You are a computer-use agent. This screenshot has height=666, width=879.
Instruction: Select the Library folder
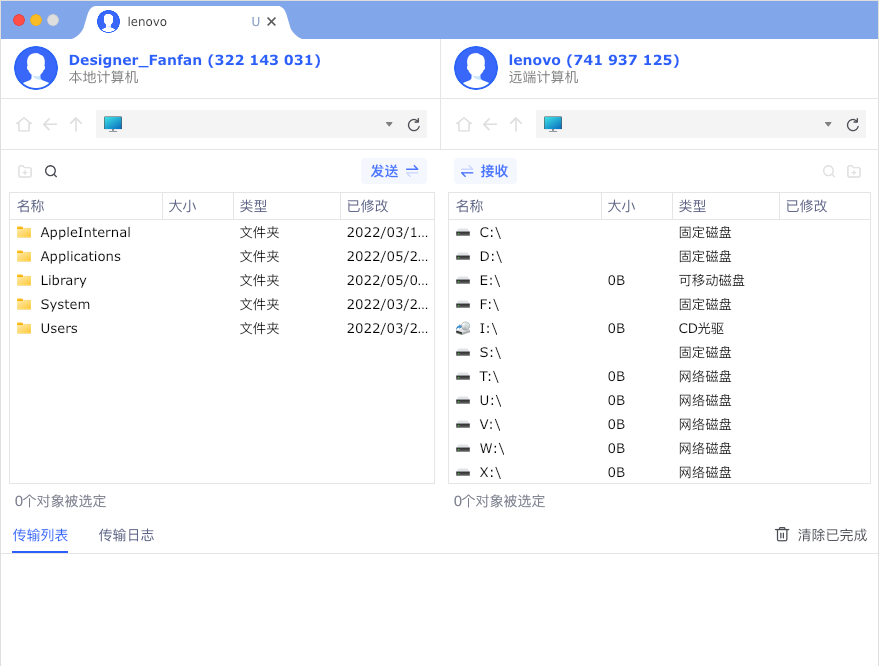(222, 280)
